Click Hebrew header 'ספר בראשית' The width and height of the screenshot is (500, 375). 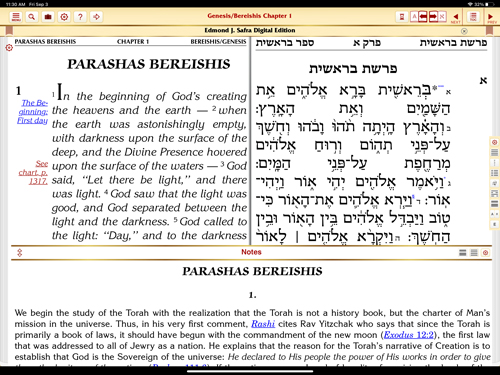click(x=285, y=43)
